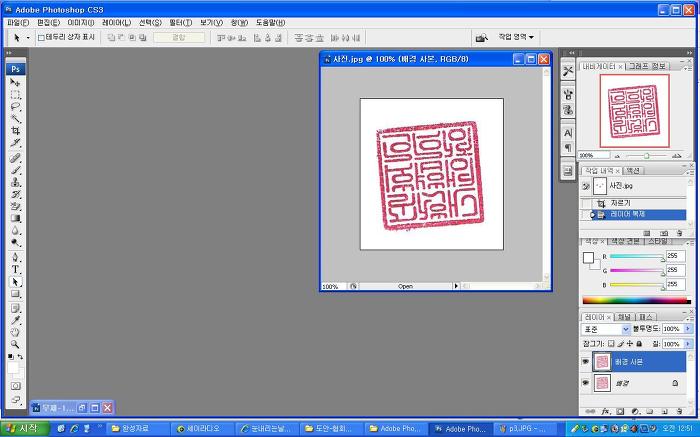Viewport: 700px width, 437px height.
Task: Open Tool Presets icon in collapsed dock
Action: (568, 71)
